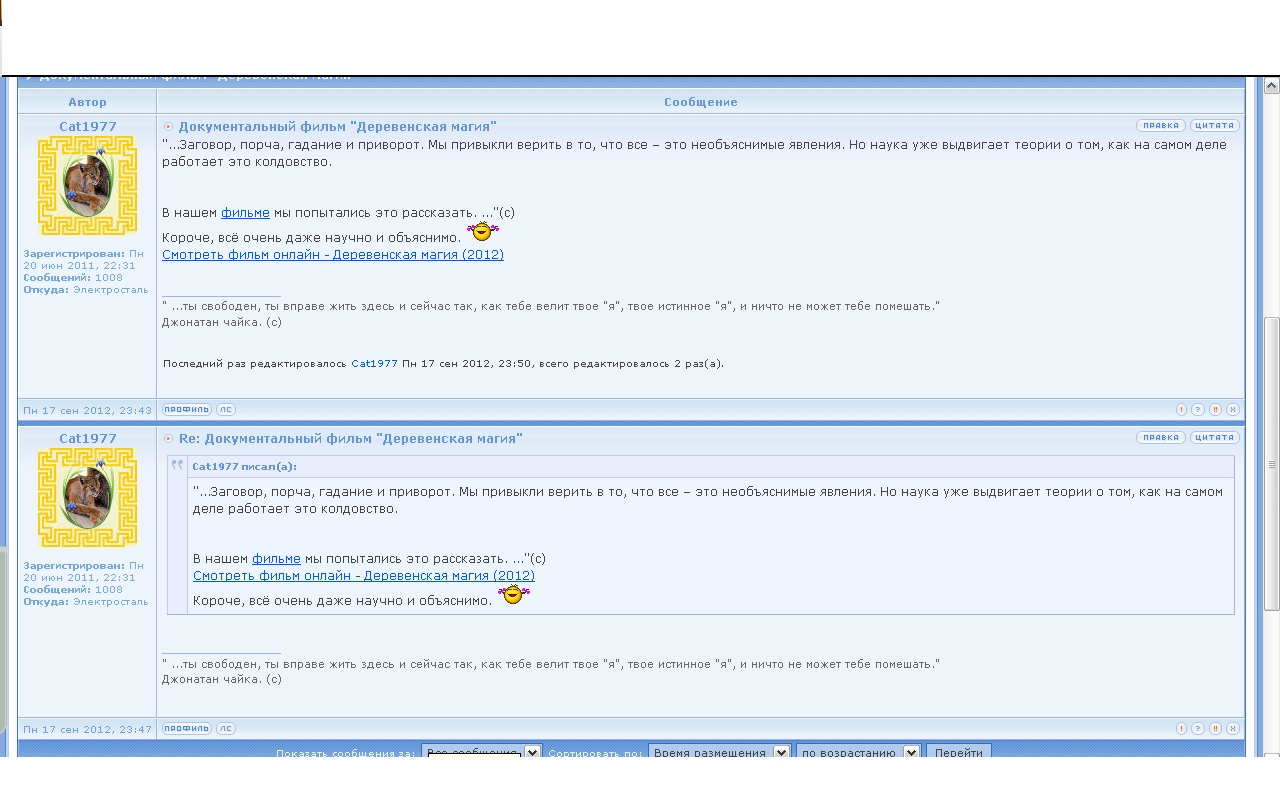Click "Cat1977 писал(а):" quote header
Screen dimensions: 1280x800
[244, 467]
